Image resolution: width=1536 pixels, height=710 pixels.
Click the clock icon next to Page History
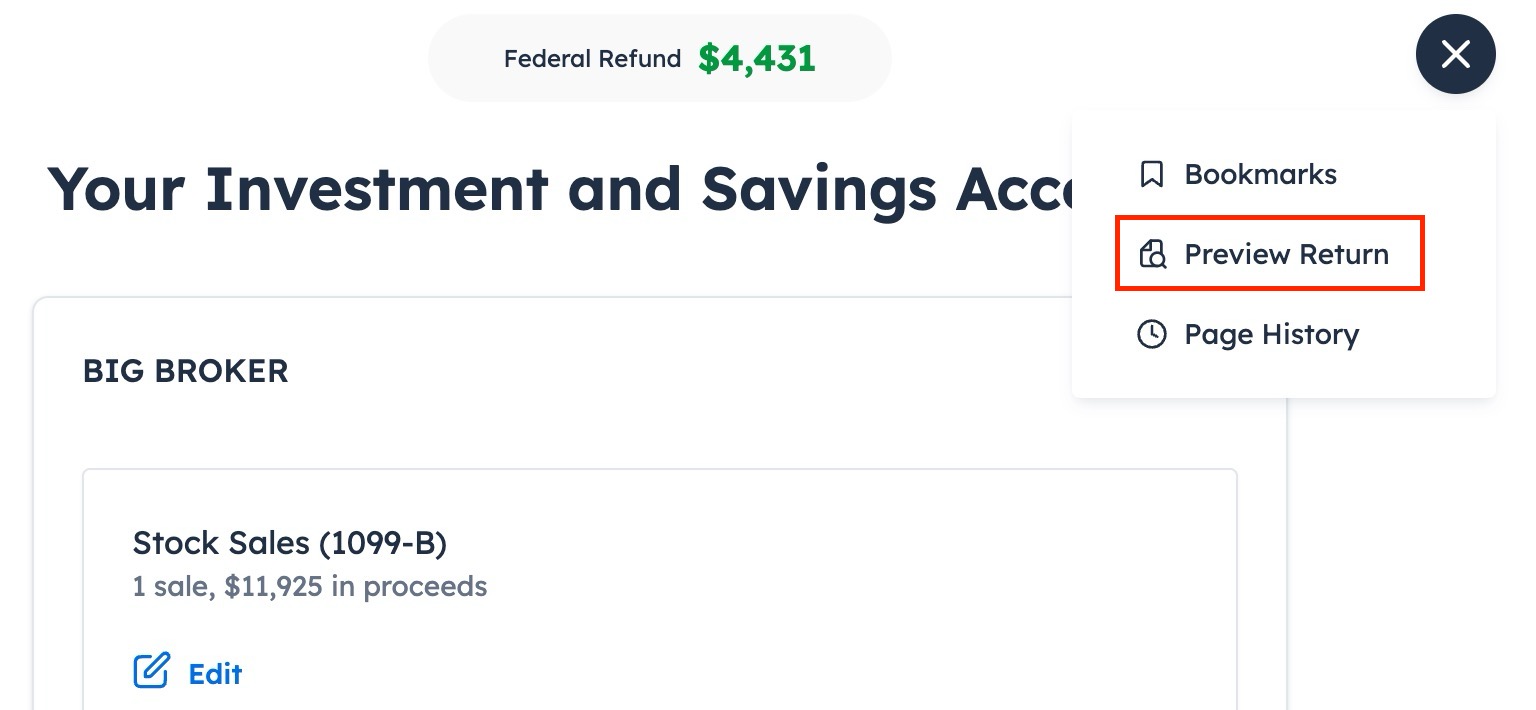coord(1152,334)
